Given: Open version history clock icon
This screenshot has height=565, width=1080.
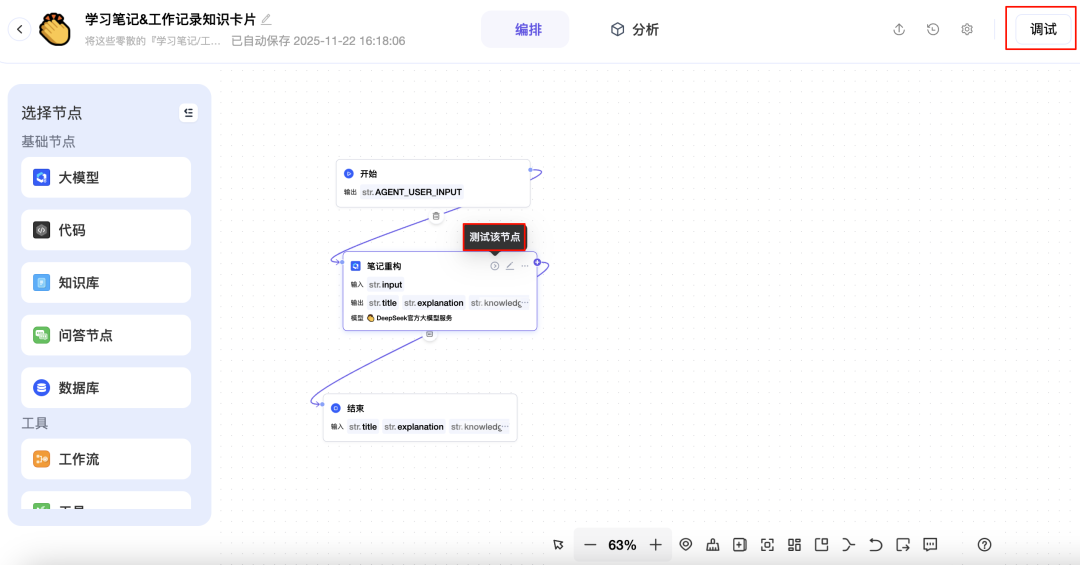Looking at the screenshot, I should click(933, 29).
